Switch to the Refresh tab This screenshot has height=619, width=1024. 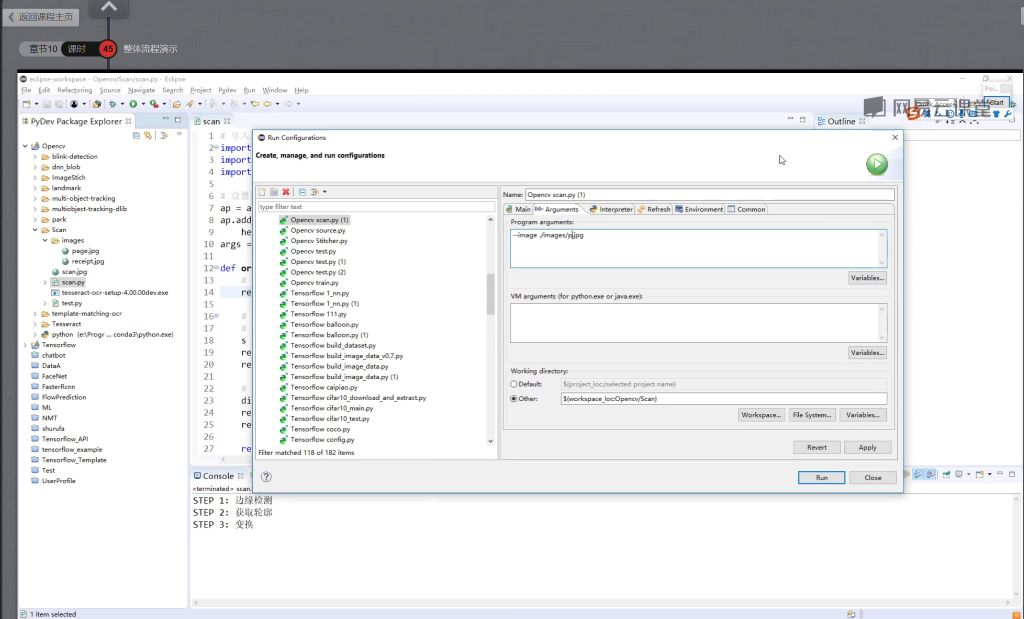pos(654,209)
